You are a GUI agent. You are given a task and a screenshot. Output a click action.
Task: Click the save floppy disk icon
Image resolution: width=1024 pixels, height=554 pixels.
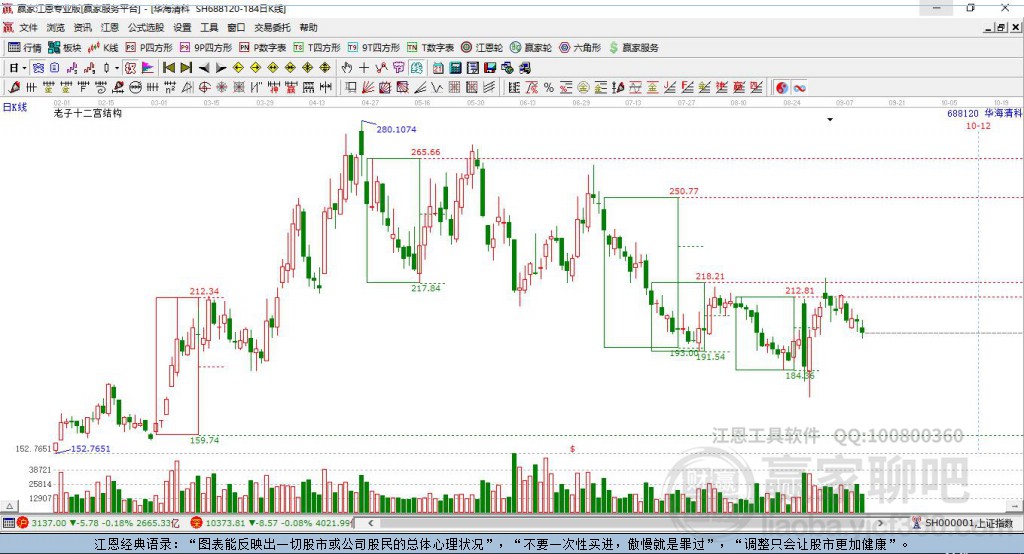click(490, 68)
